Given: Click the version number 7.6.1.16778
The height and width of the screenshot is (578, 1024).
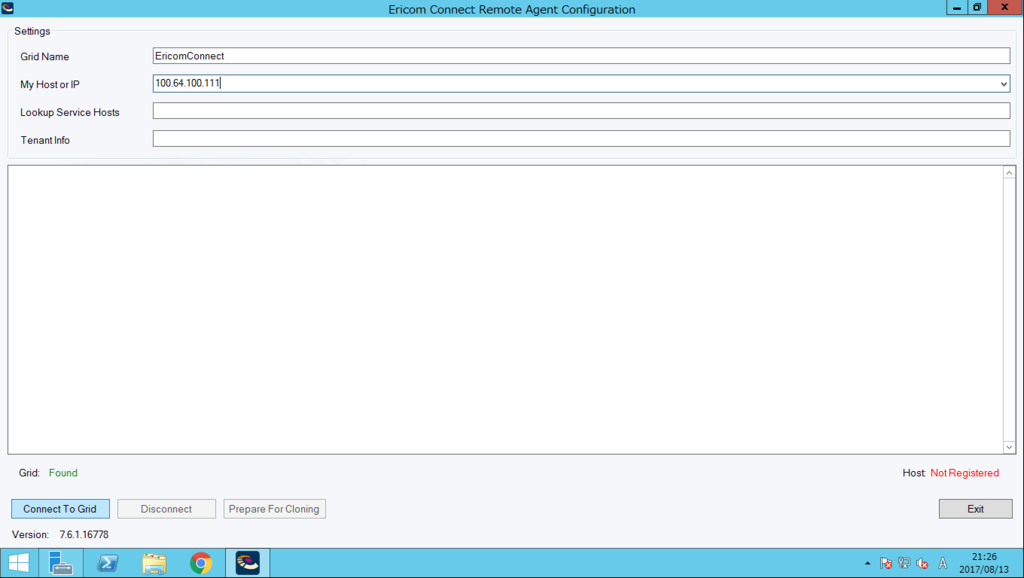Looking at the screenshot, I should point(84,534).
